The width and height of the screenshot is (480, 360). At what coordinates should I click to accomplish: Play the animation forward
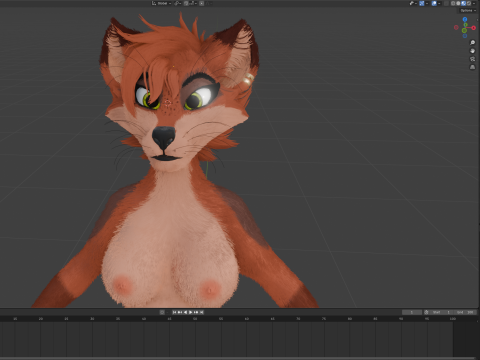[190, 312]
